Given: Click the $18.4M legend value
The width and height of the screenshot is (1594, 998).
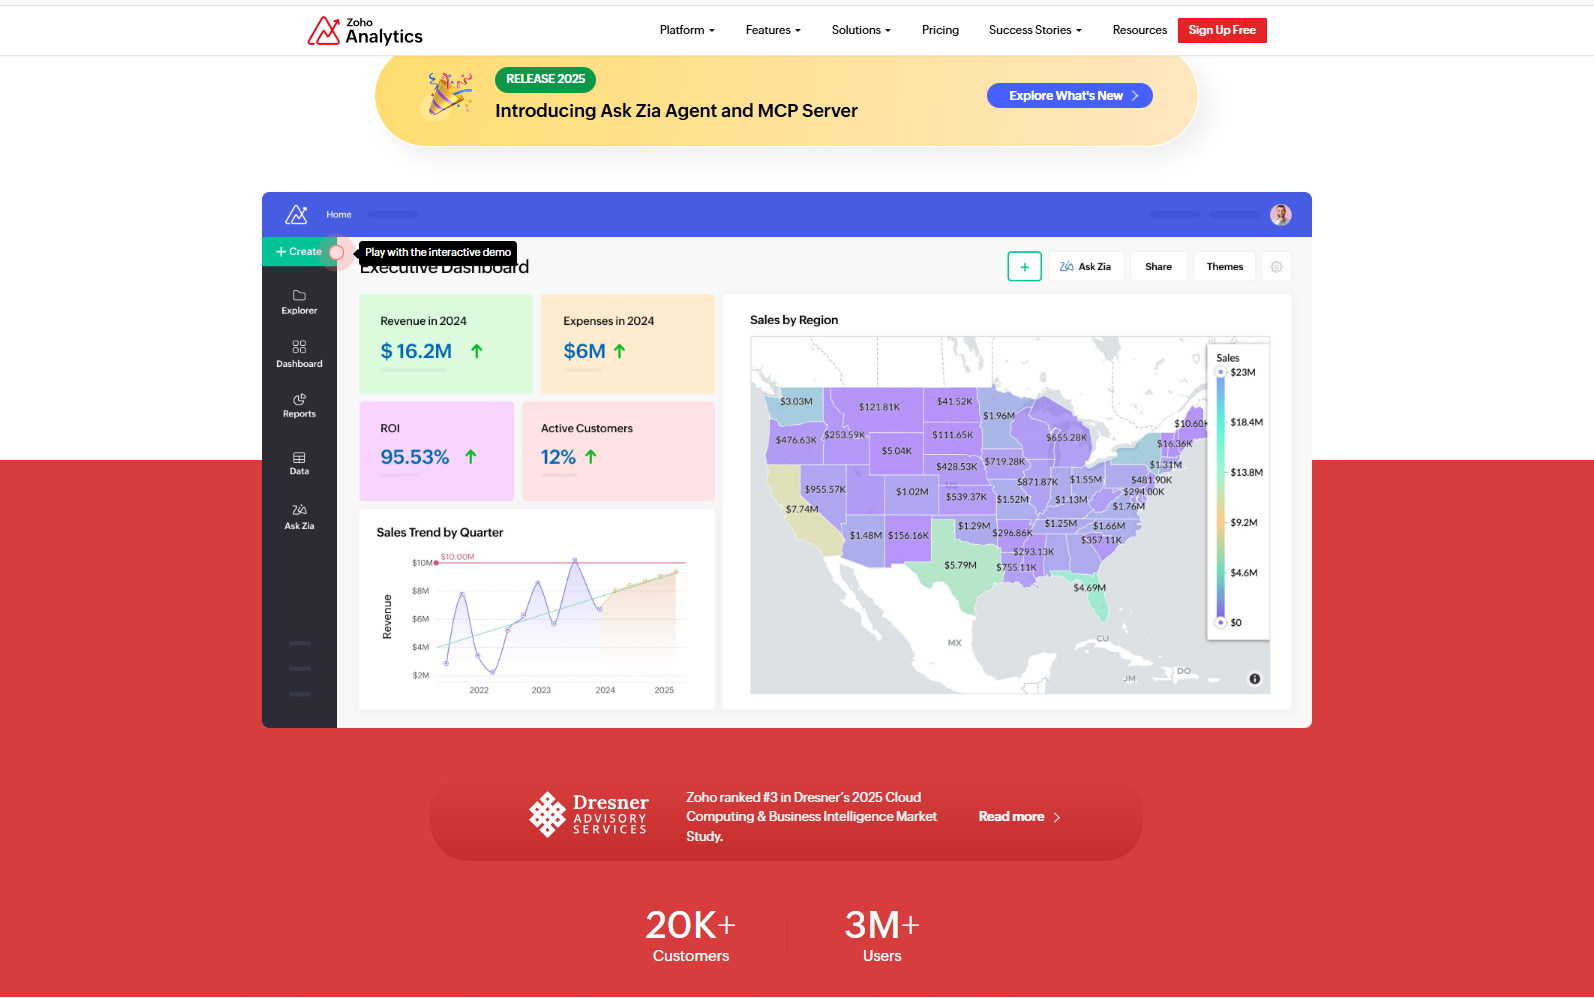Looking at the screenshot, I should coord(1246,422).
